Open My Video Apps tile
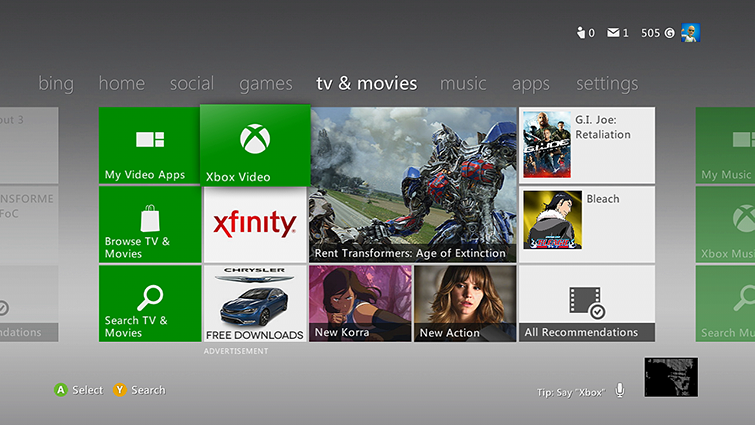755x425 pixels. [149, 145]
